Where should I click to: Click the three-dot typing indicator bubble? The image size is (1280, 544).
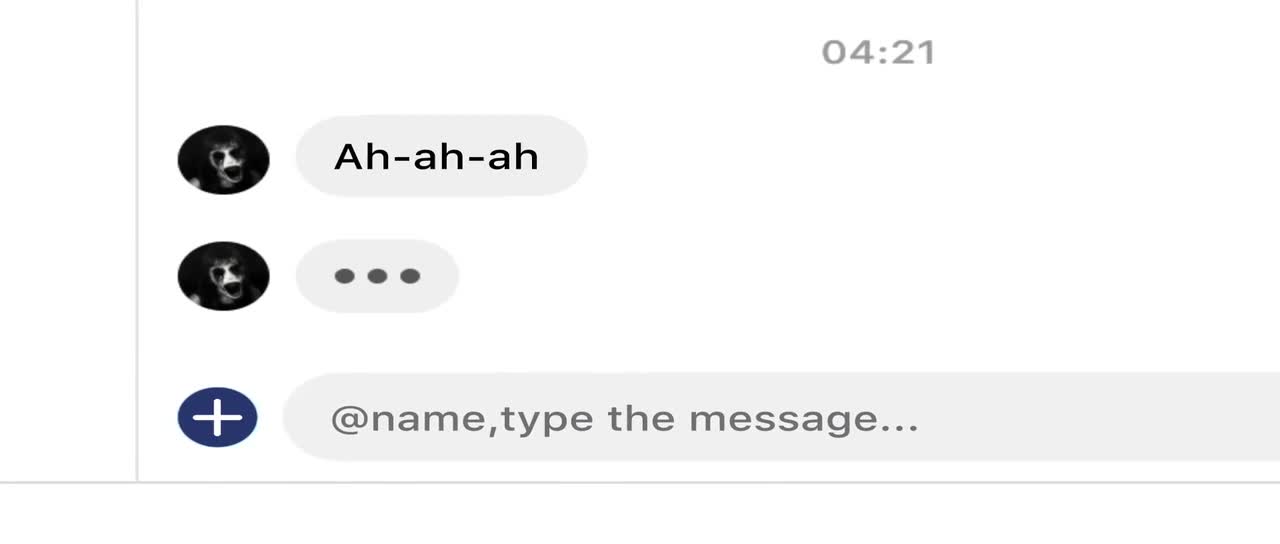[x=377, y=276]
